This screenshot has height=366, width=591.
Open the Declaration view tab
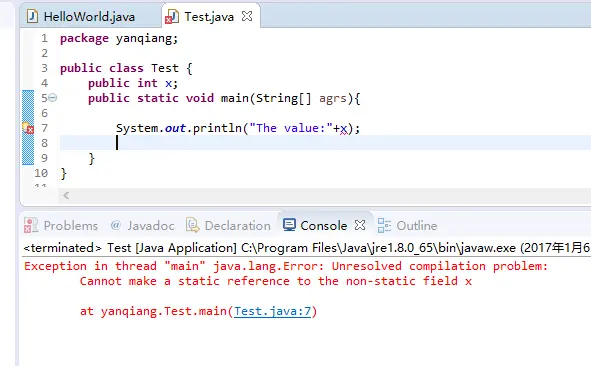(x=237, y=225)
